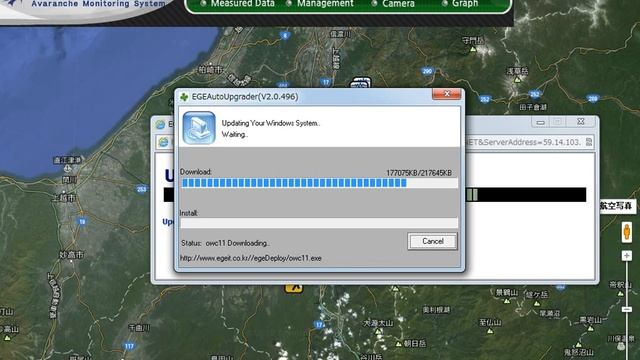Click the Street View pegman icon
The image size is (640, 360).
click(x=627, y=231)
